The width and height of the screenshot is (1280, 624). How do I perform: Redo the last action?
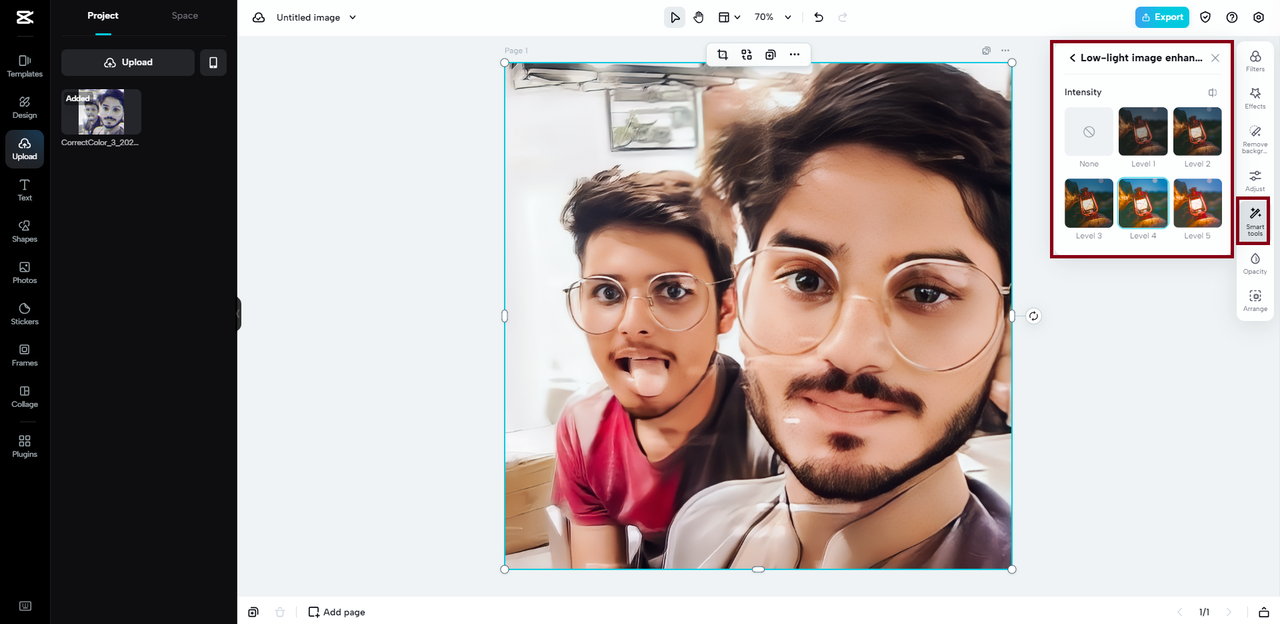pyautogui.click(x=843, y=17)
